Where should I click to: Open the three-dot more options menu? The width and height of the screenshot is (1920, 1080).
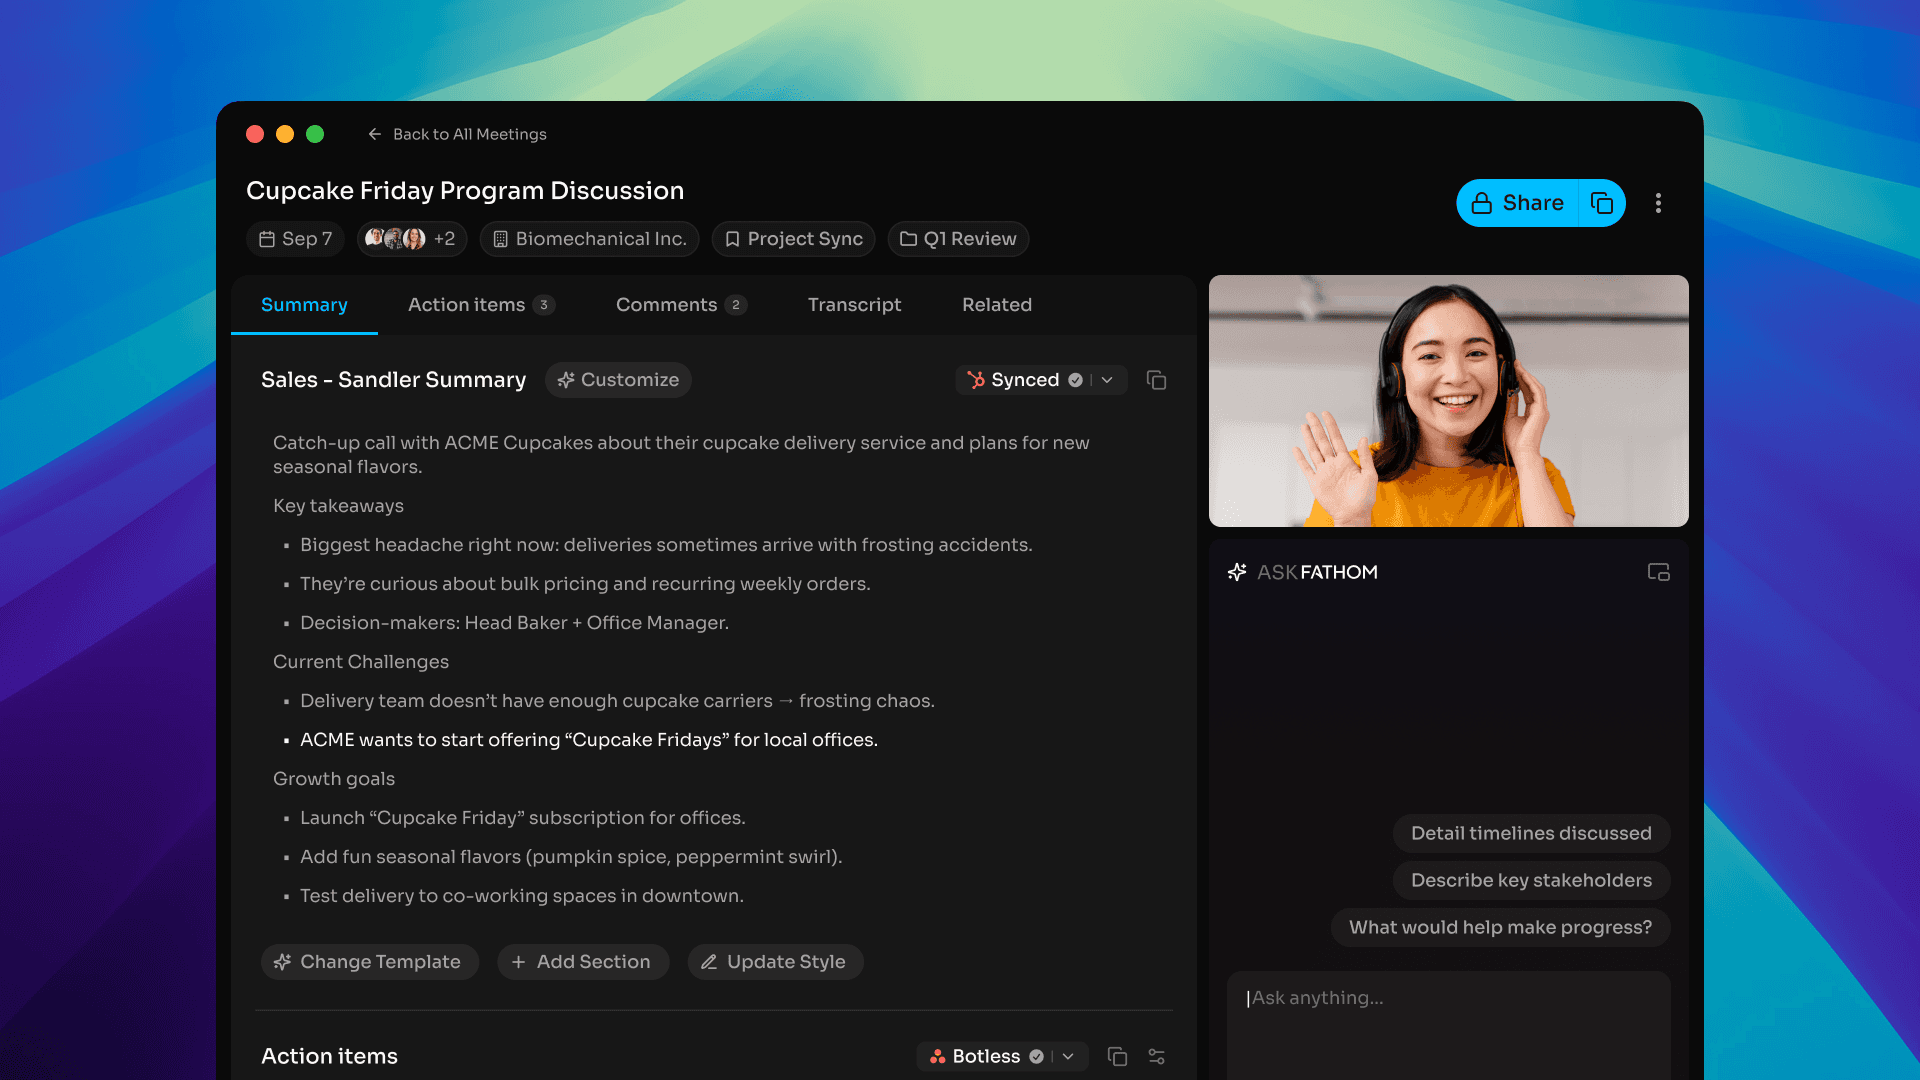1658,203
